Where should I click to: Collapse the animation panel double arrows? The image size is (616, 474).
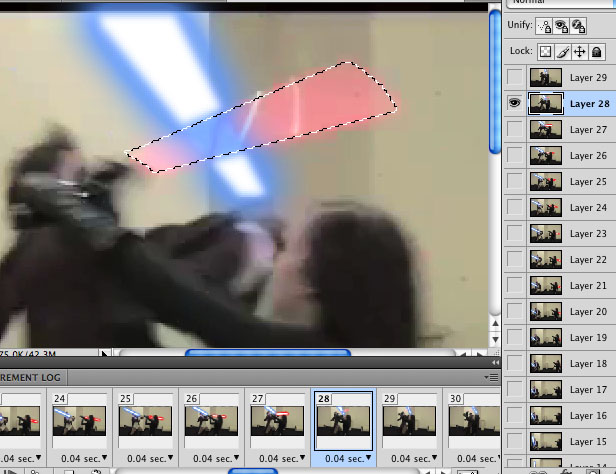click(495, 362)
